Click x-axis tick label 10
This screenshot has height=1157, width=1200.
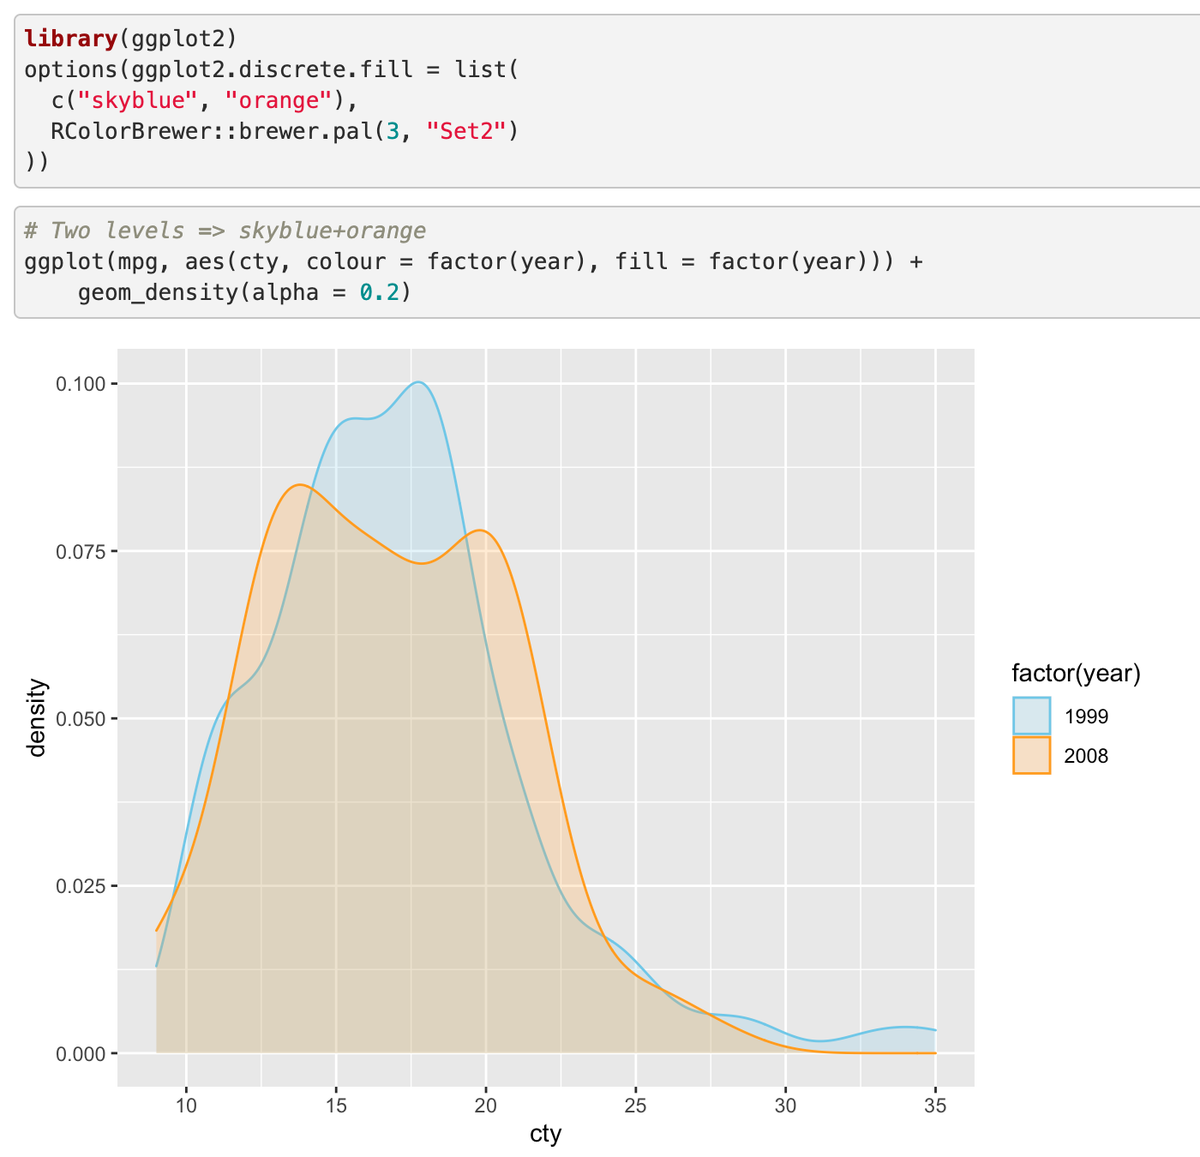[x=186, y=1105]
